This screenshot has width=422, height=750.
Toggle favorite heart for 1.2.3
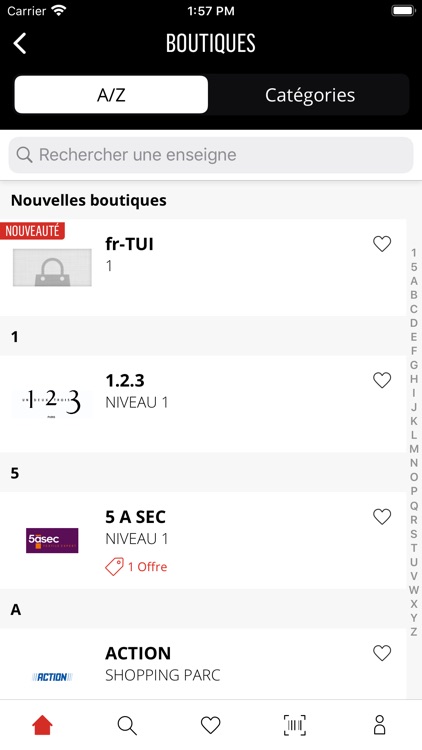[382, 380]
